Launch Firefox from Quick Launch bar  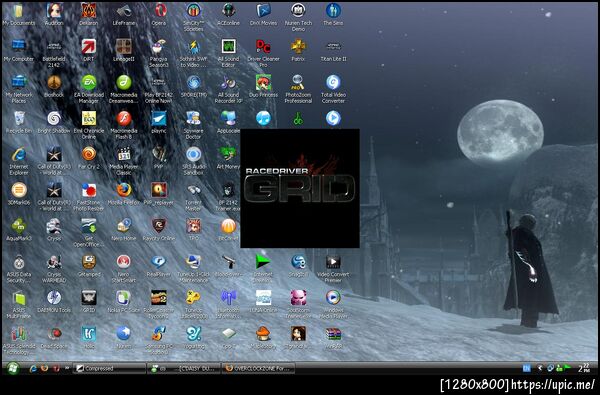44,368
